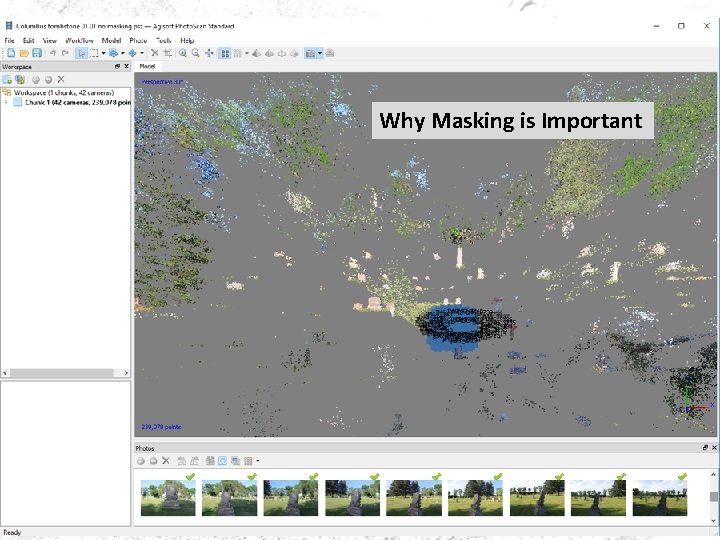720x540 pixels.
Task: Open the Dense Cloud display dropdown arrow
Action: pyautogui.click(x=247, y=53)
